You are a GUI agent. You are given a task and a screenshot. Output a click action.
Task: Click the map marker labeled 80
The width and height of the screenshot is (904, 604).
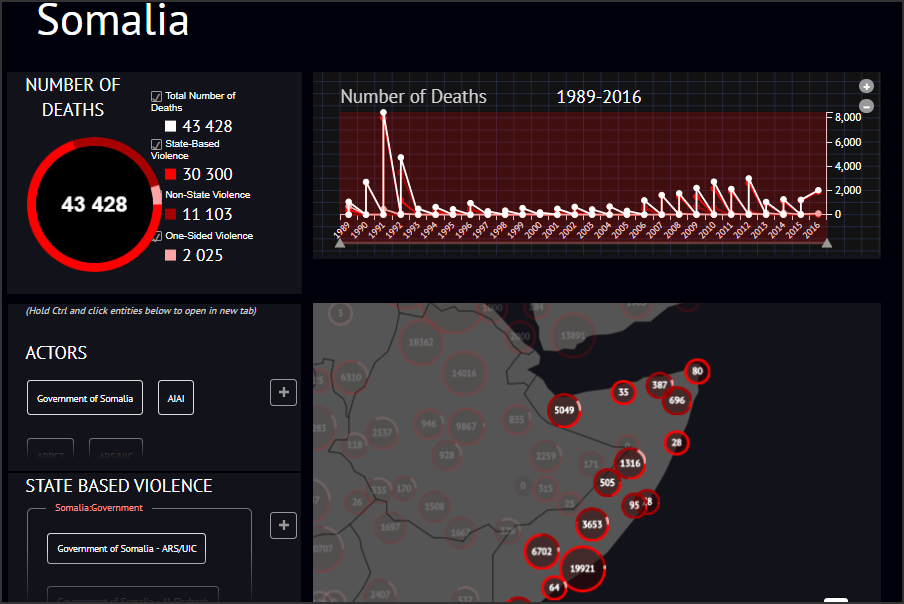pos(697,372)
